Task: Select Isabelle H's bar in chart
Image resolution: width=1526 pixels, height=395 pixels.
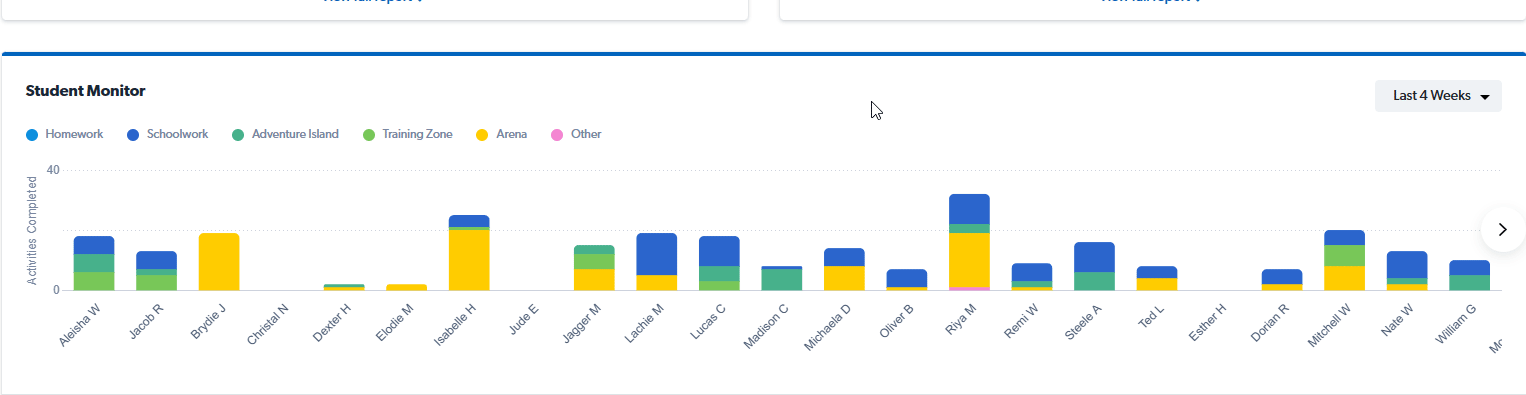Action: 469,253
